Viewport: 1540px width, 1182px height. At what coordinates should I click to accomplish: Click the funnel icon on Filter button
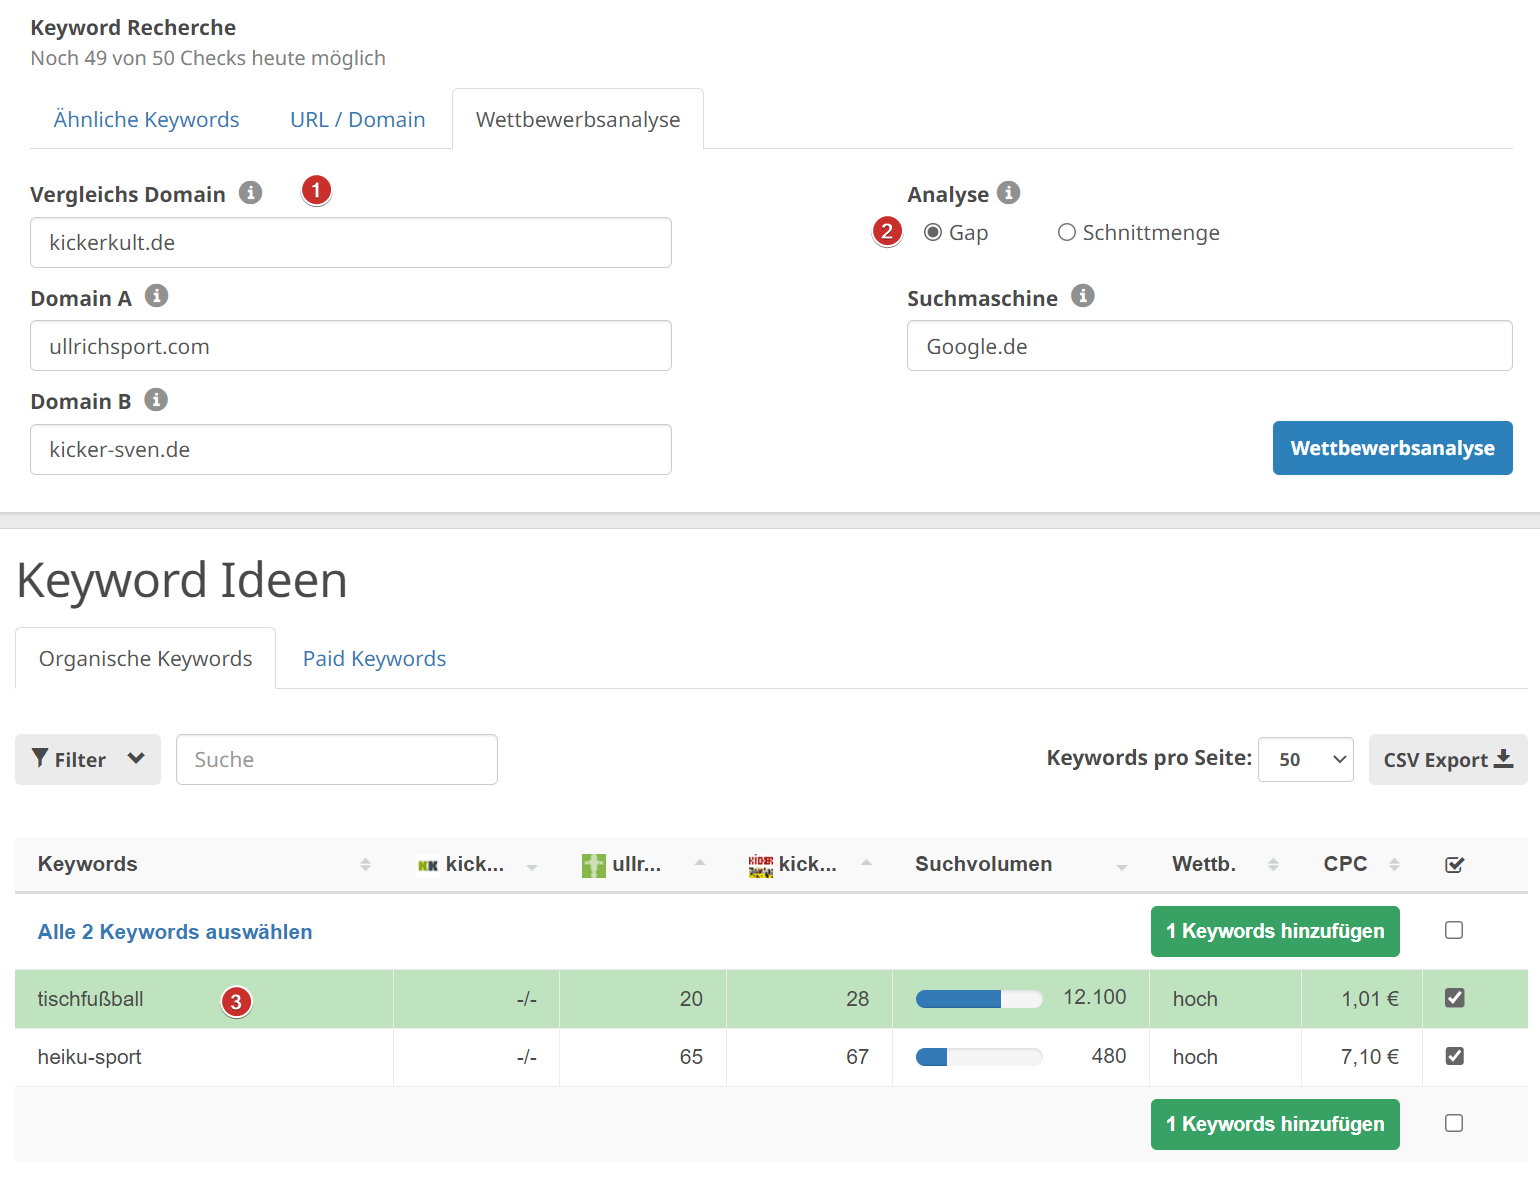[40, 758]
